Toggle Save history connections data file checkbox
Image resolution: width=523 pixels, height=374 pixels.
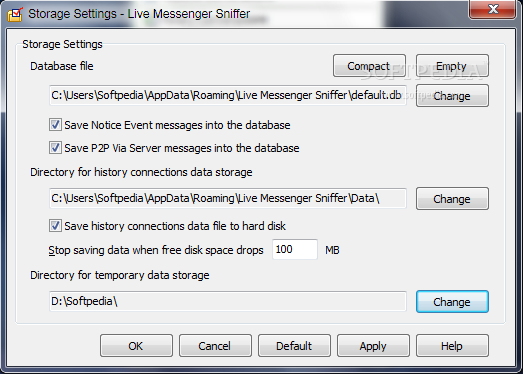55,226
